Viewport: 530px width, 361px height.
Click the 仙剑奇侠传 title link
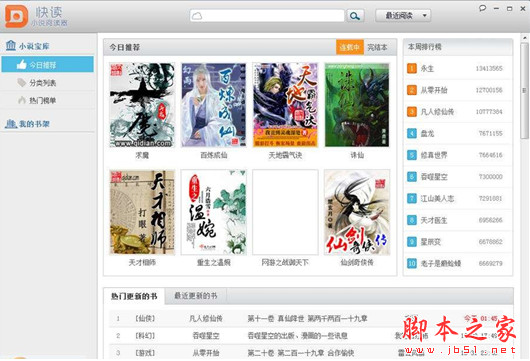click(x=357, y=262)
